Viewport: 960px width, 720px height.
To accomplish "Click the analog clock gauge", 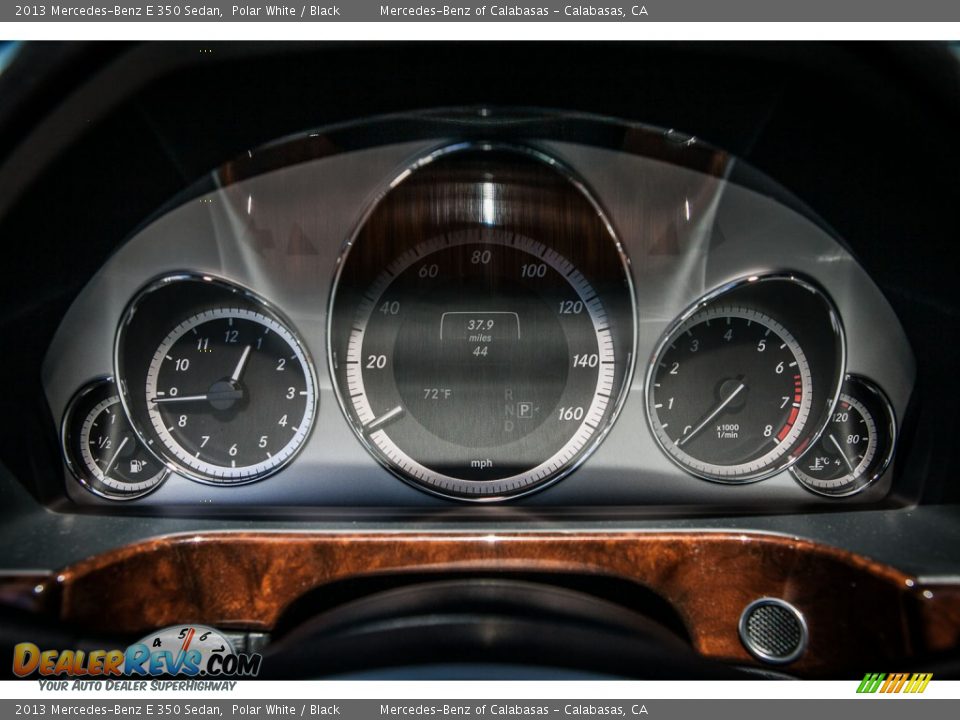I will tap(224, 395).
